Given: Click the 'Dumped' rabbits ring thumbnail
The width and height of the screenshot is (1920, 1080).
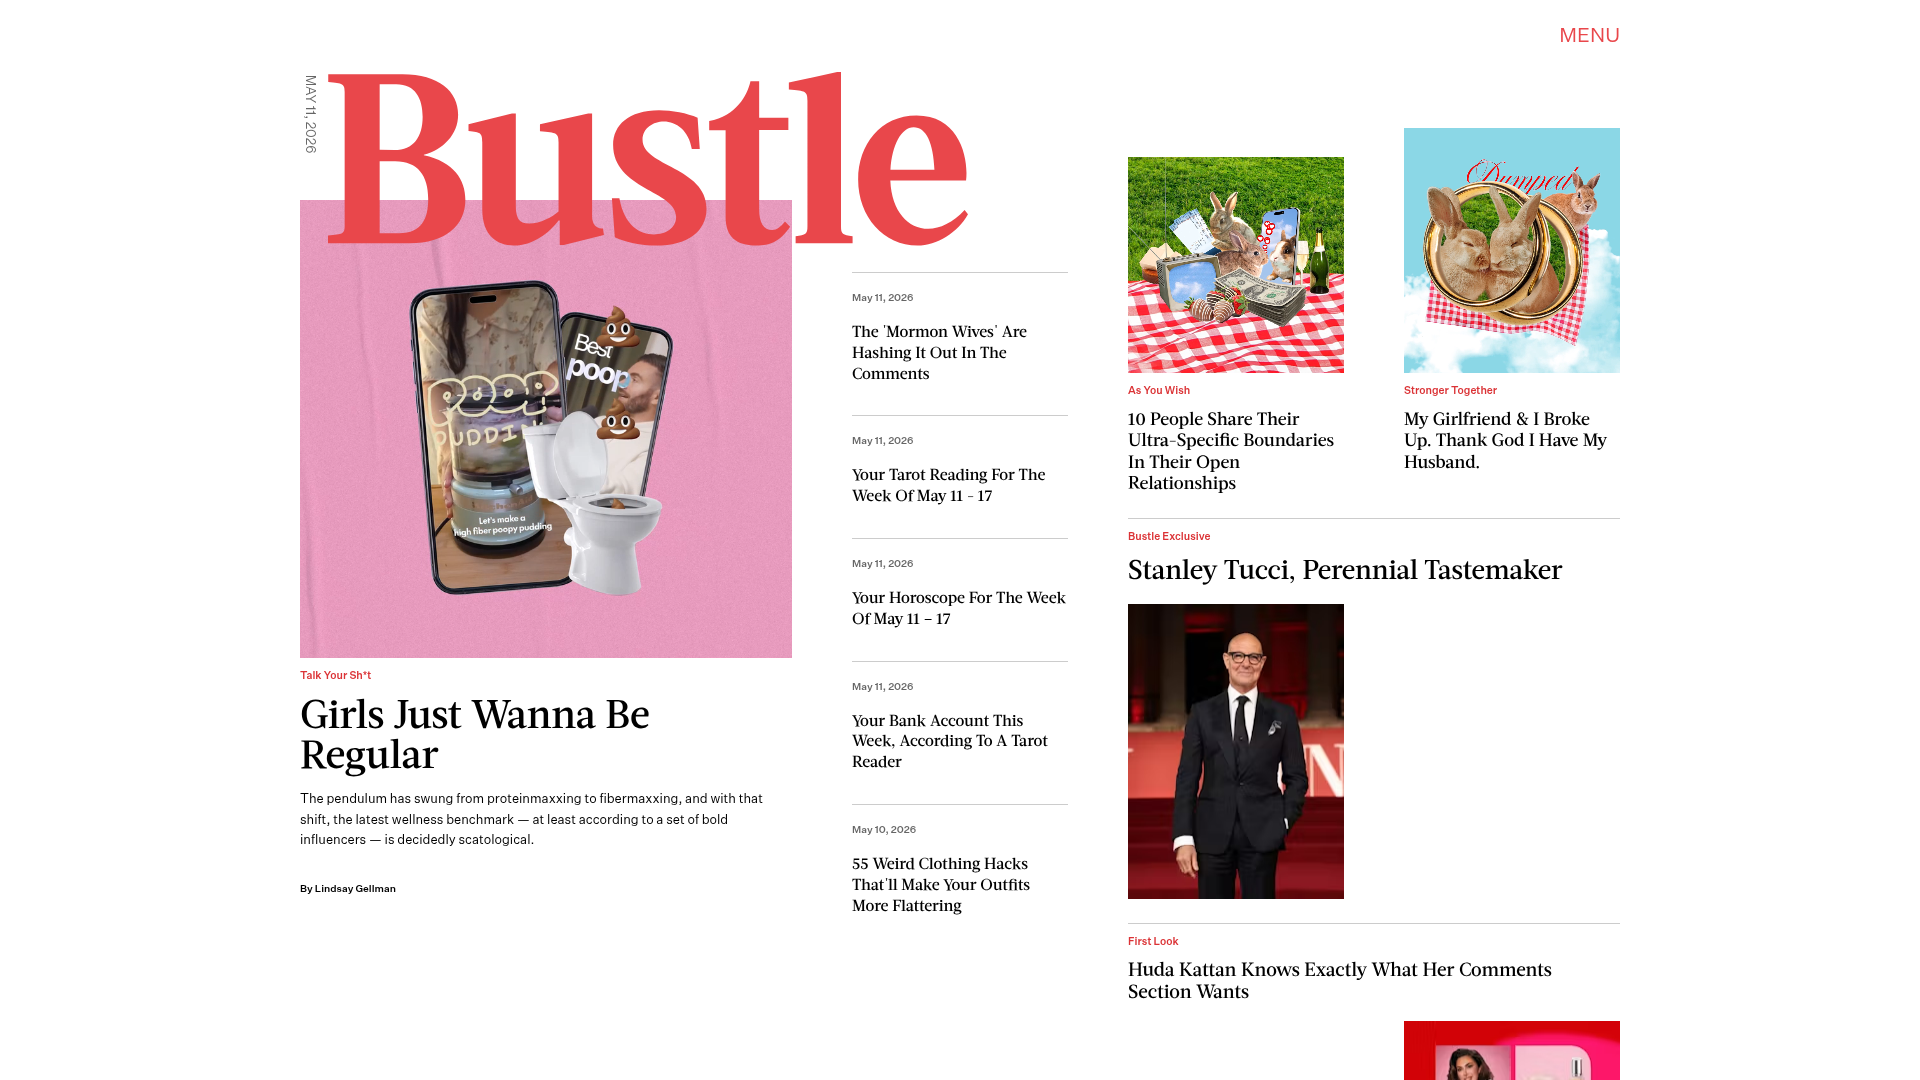Looking at the screenshot, I should pyautogui.click(x=1512, y=250).
